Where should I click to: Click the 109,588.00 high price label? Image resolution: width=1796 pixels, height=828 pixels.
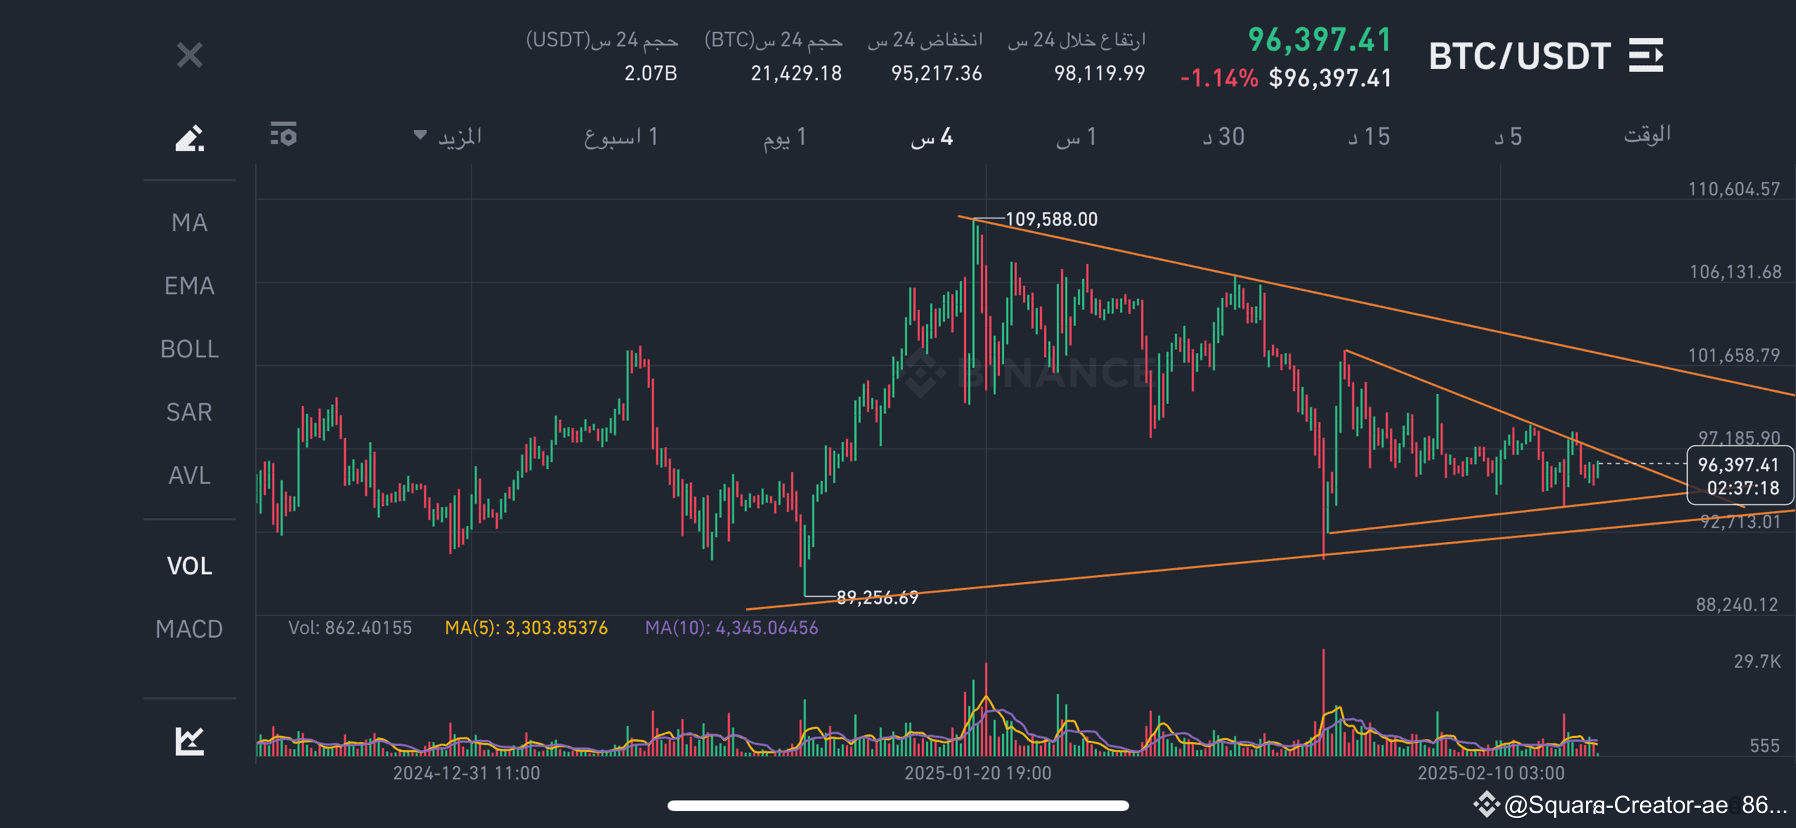(x=1051, y=219)
